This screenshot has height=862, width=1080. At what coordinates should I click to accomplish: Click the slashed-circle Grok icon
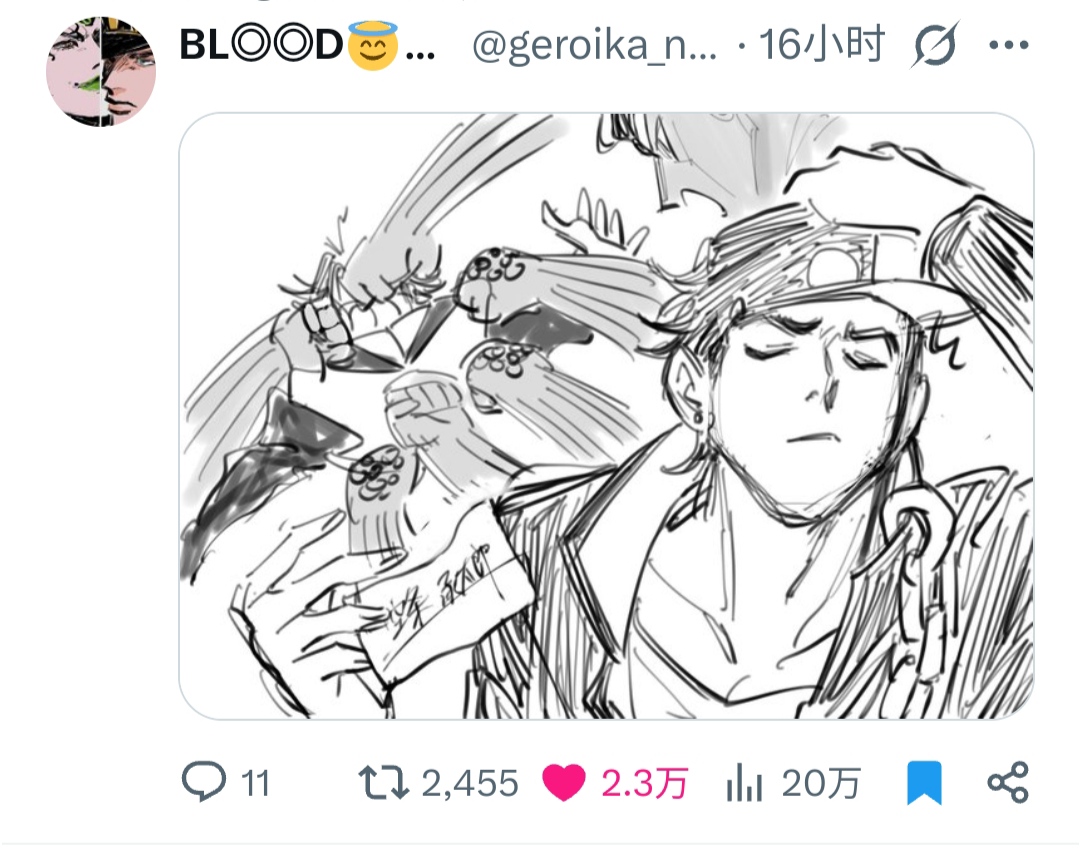coord(934,46)
